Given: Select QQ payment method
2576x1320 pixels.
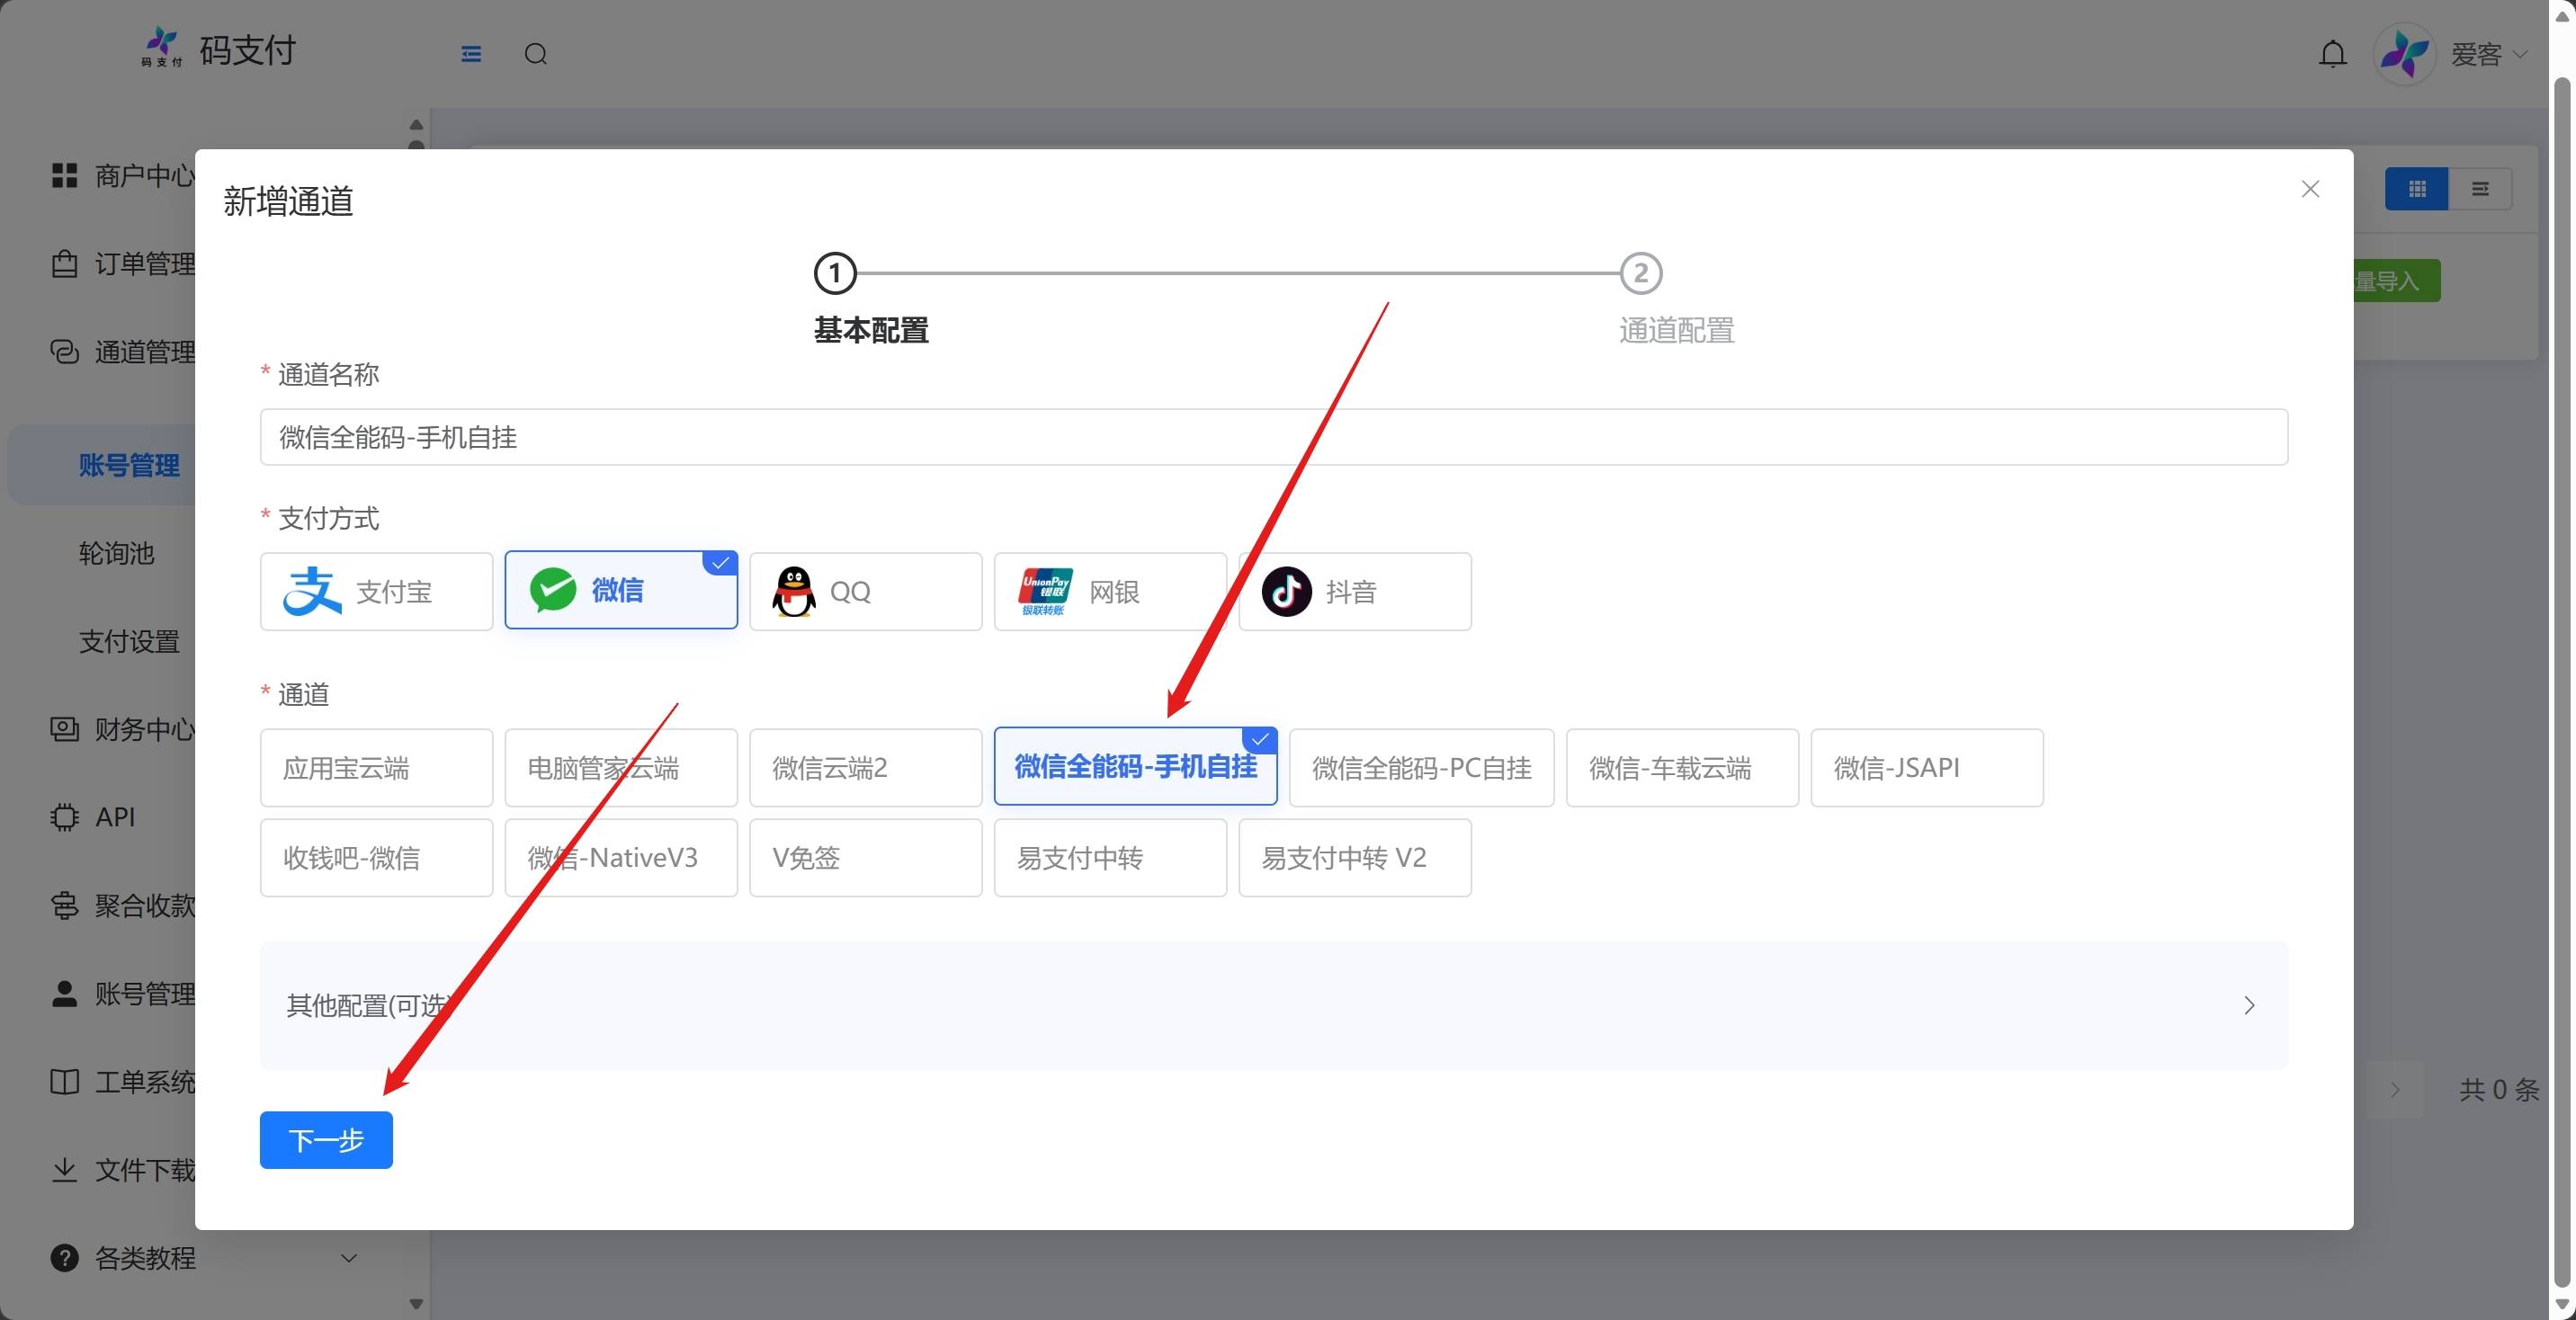Looking at the screenshot, I should (x=866, y=592).
